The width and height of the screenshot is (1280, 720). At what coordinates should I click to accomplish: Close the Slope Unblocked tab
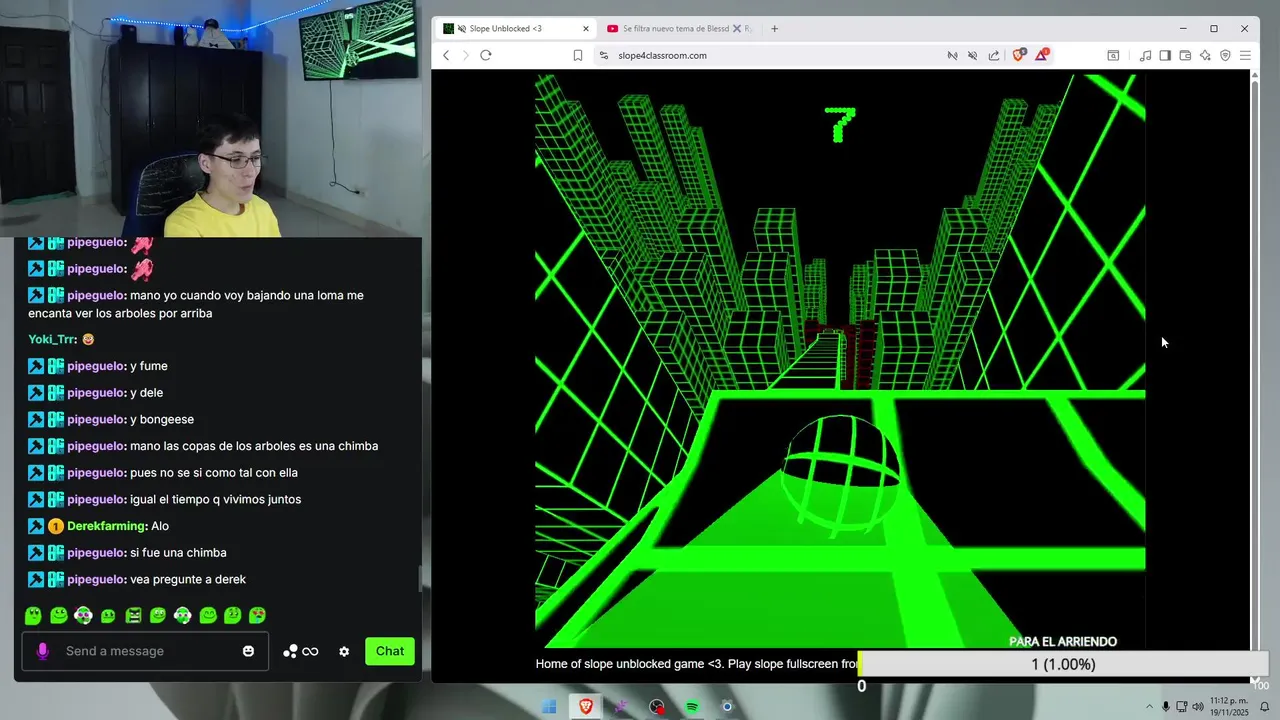tap(585, 28)
